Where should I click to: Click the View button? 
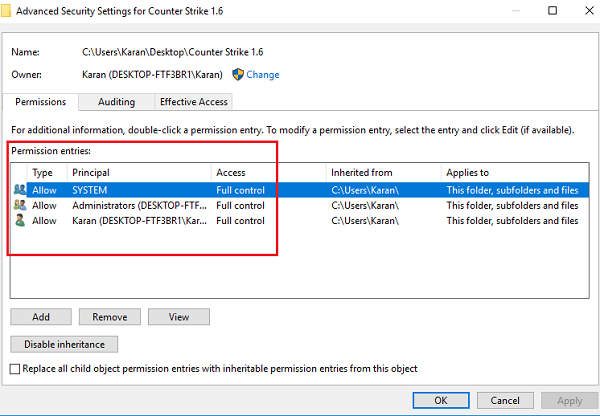178,317
